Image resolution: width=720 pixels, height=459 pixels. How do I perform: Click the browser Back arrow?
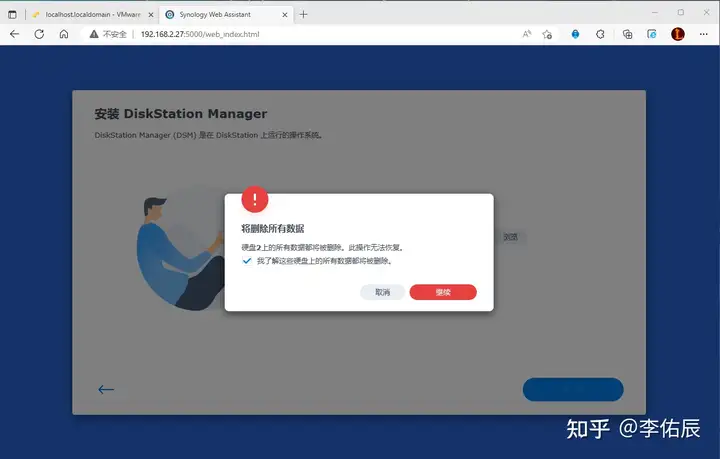coord(15,34)
